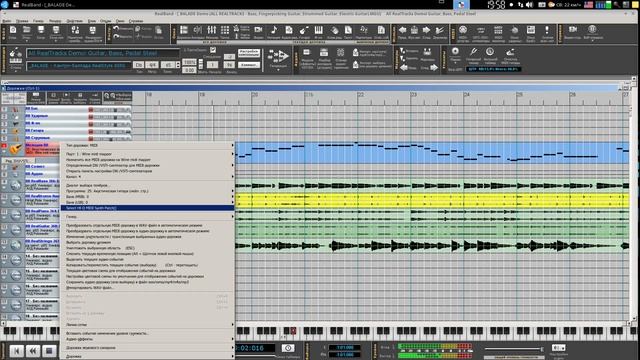This screenshot has width=640, height=360.
Task: Open the guitar tuner fork icon
Action: tap(473, 51)
